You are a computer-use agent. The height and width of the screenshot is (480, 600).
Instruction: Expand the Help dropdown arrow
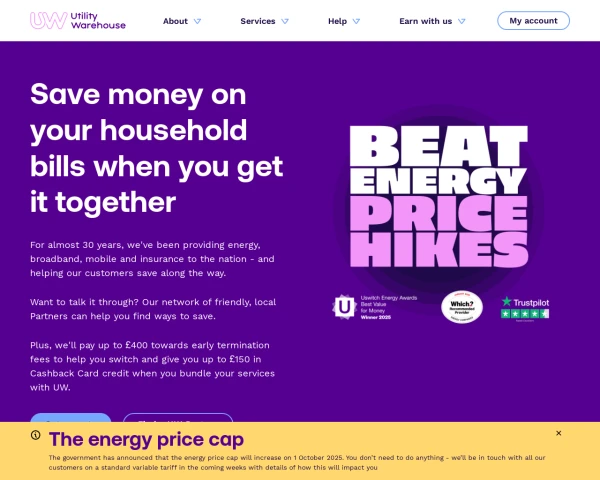[356, 20]
